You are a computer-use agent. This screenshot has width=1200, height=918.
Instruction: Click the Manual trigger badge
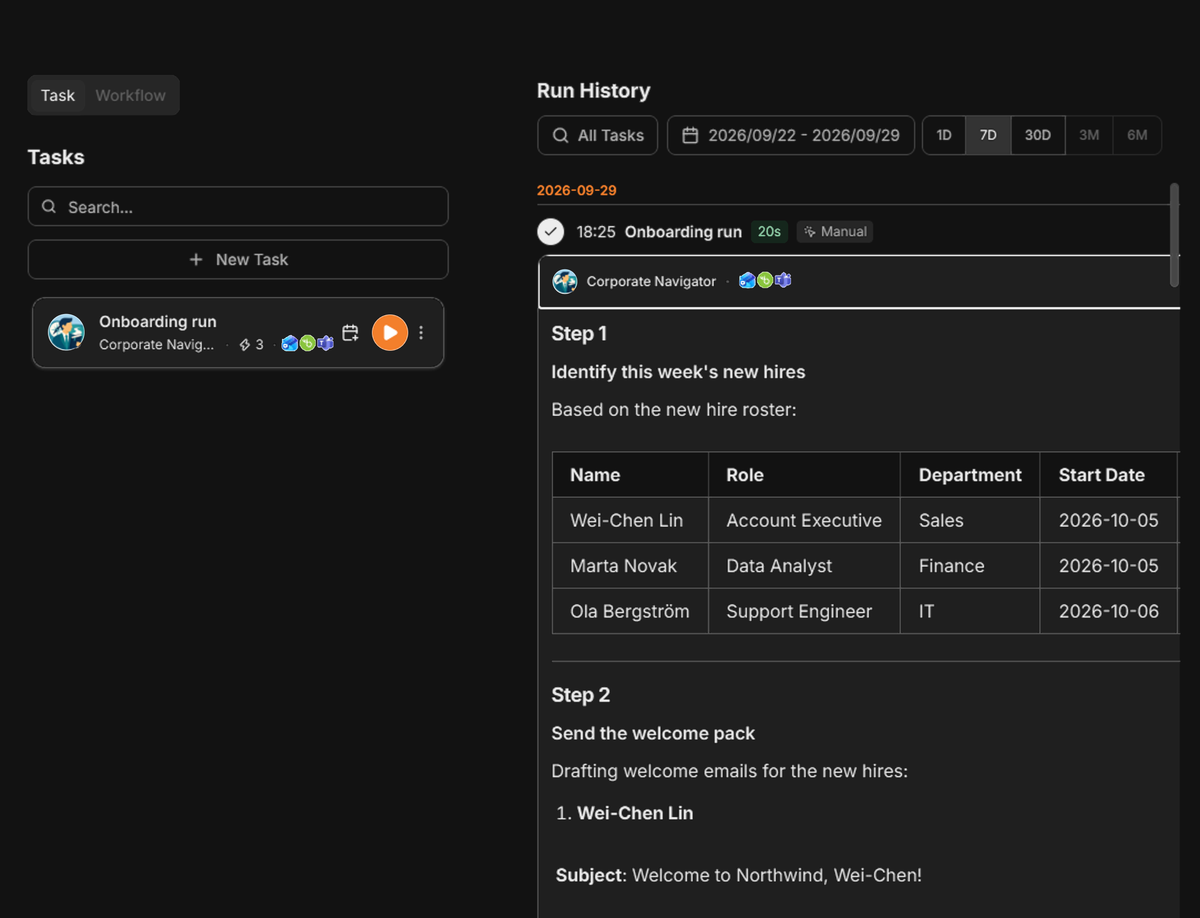pos(835,232)
